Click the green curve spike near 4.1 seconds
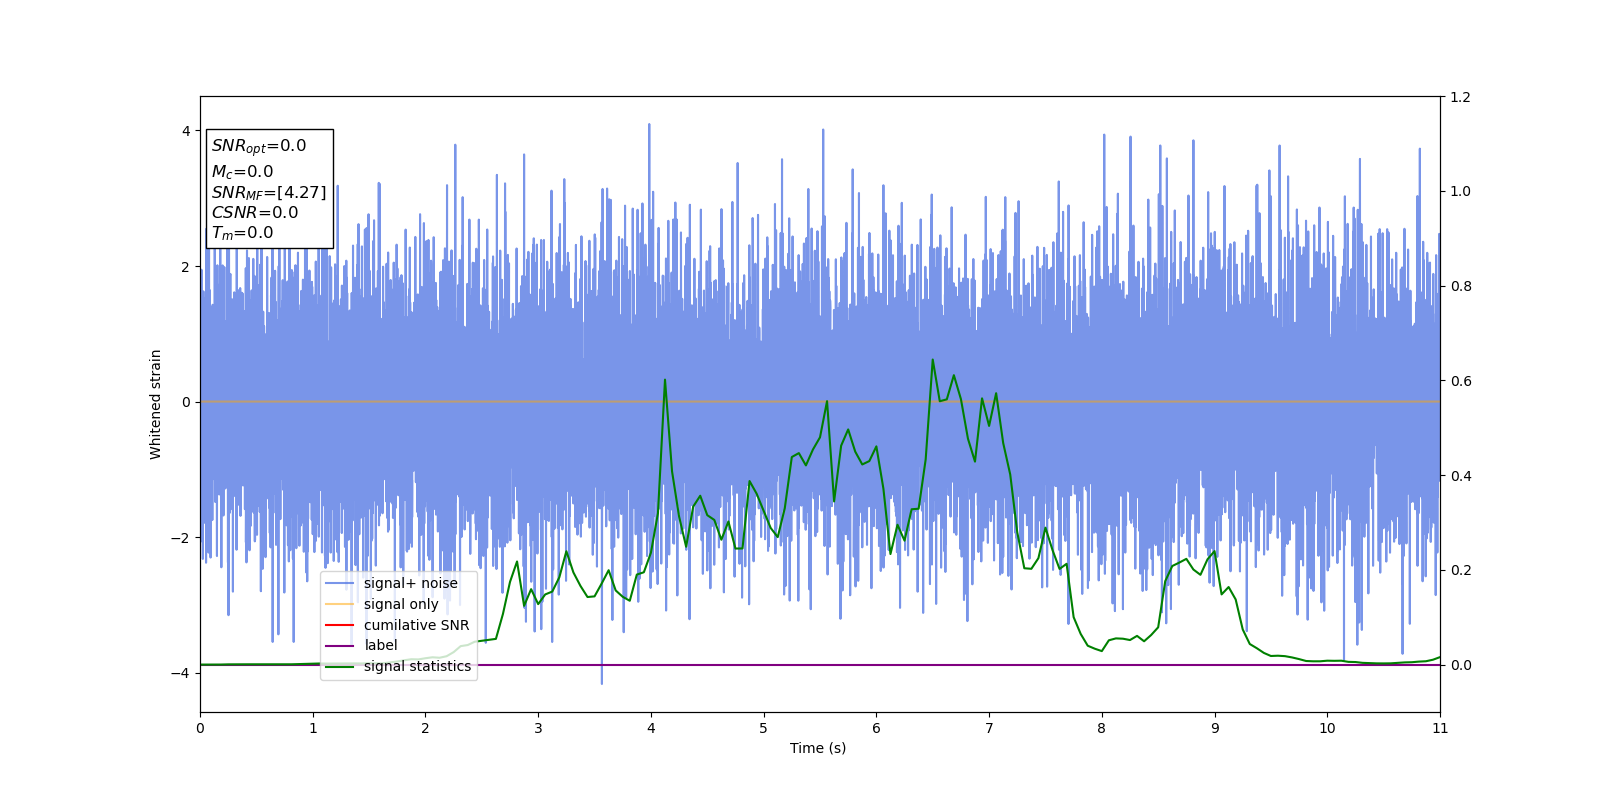This screenshot has width=1600, height=800. (x=665, y=380)
